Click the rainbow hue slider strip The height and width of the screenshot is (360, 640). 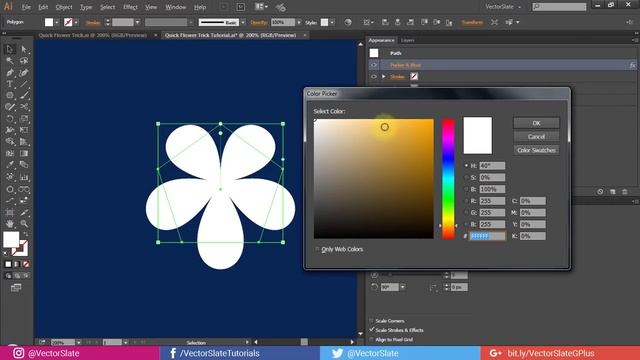tap(448, 179)
